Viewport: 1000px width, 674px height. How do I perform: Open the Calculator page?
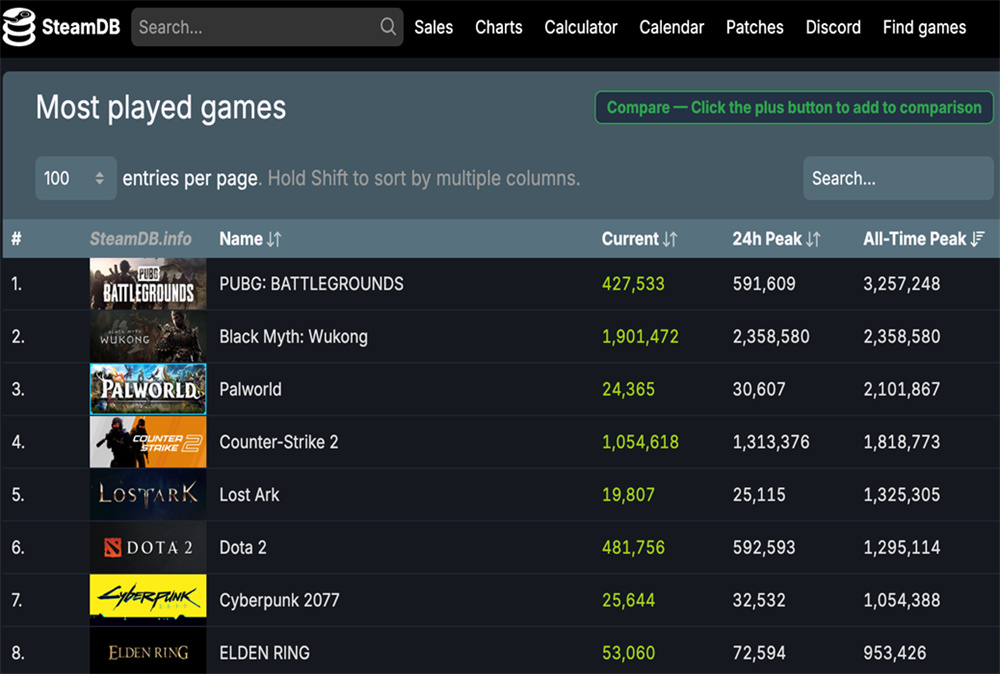[x=581, y=27]
